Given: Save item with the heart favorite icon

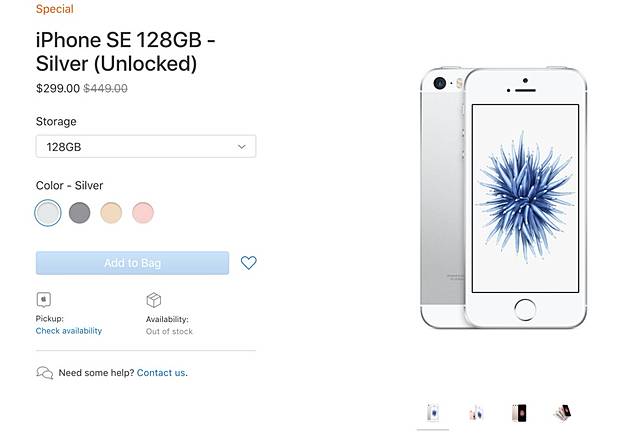Looking at the screenshot, I should pos(249,263).
